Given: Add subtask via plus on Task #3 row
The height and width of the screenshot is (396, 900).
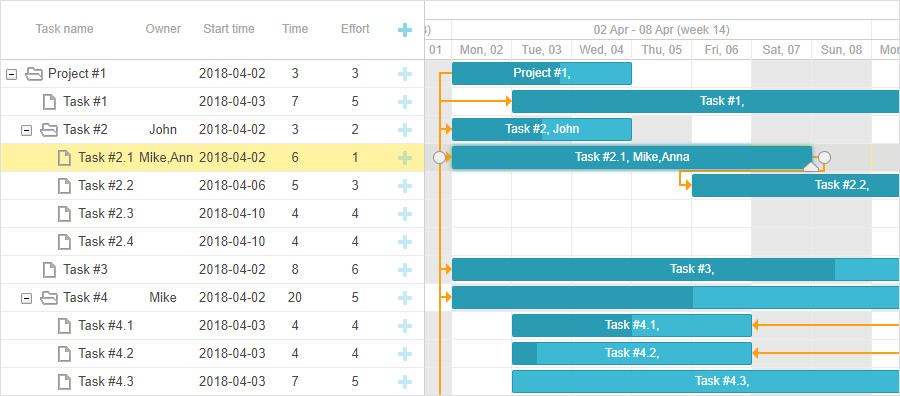Looking at the screenshot, I should tap(405, 270).
